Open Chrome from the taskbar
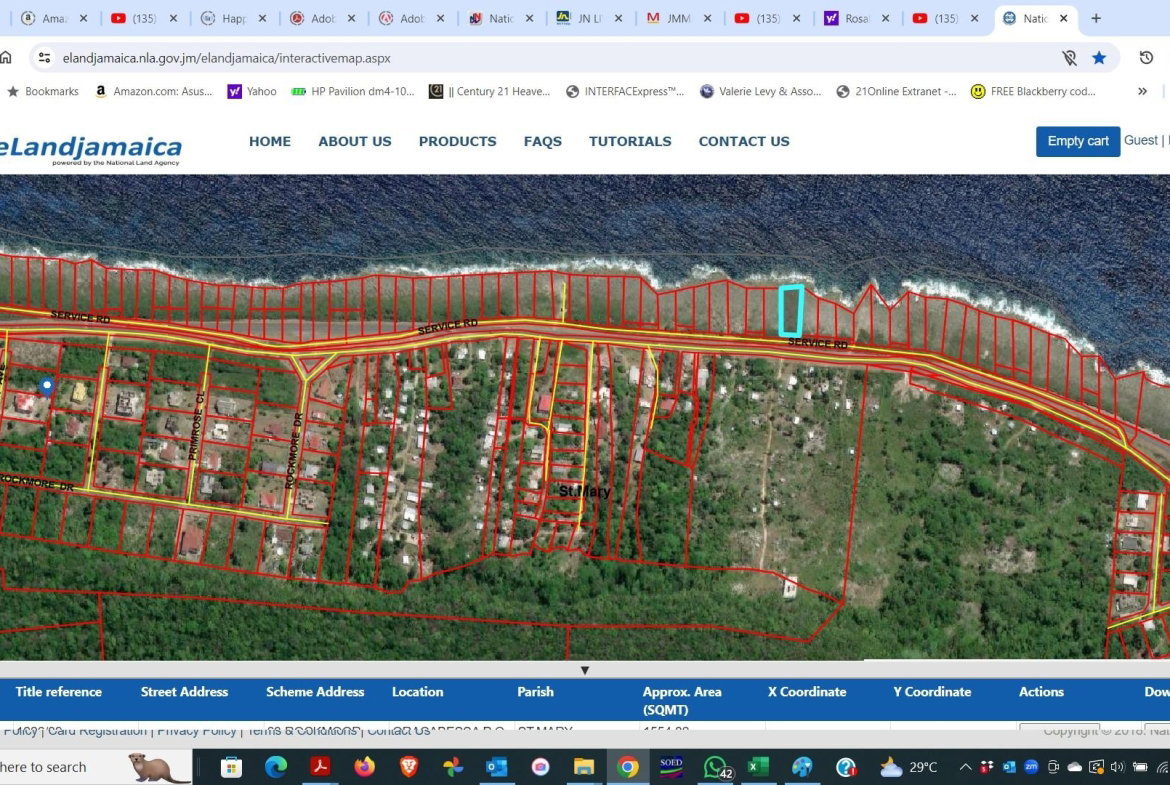 630,767
